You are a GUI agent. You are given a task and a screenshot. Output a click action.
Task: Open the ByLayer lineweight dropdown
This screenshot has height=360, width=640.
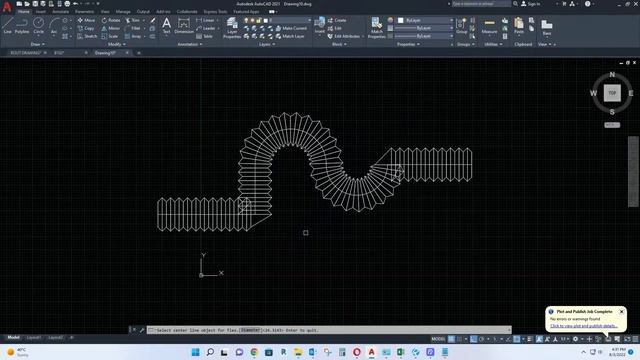click(424, 28)
